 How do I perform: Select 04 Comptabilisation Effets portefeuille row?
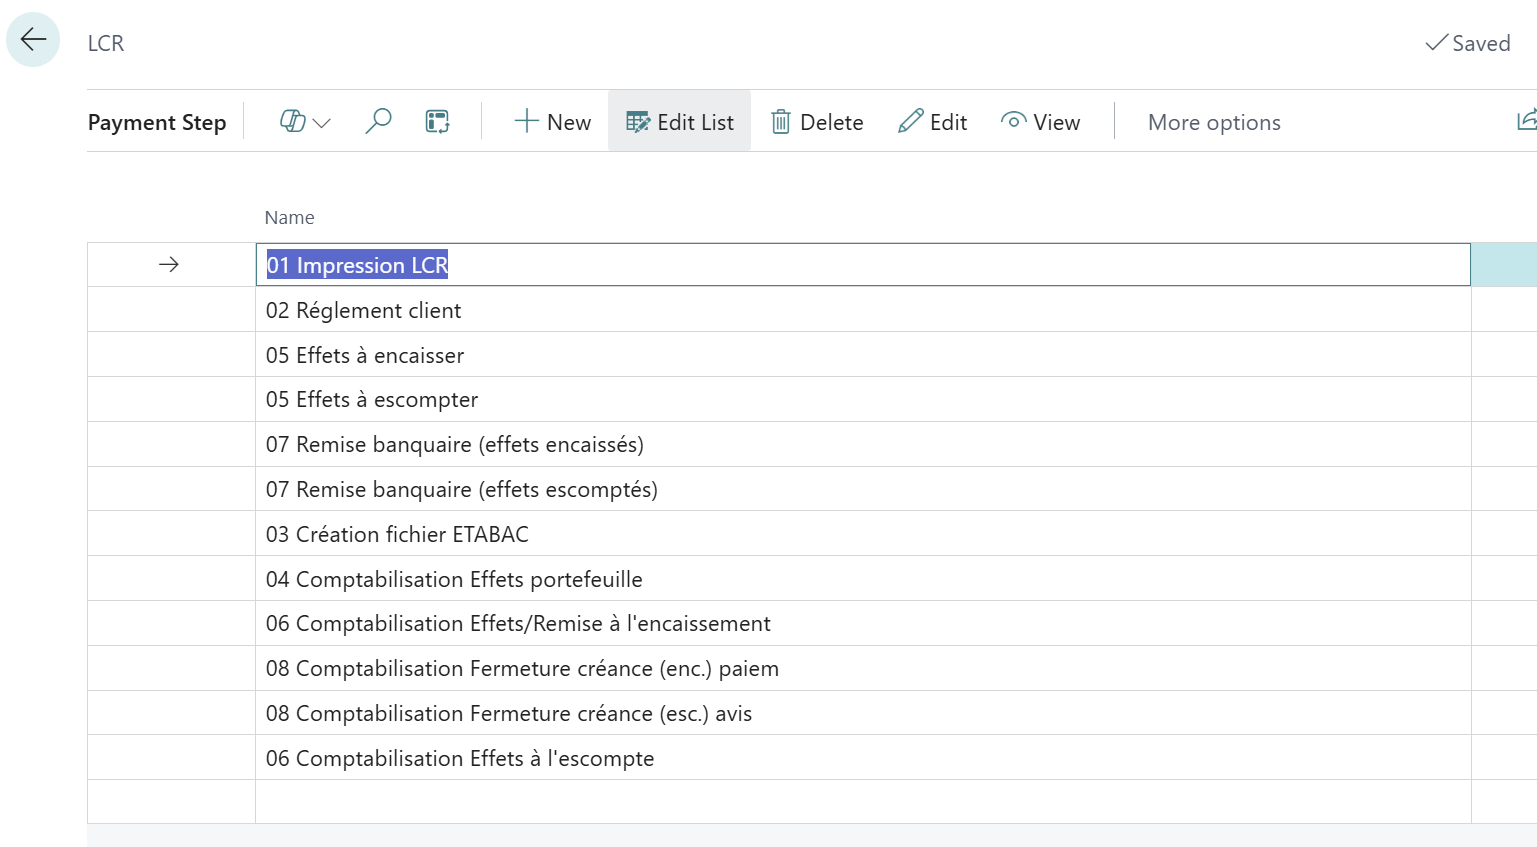coord(453,579)
